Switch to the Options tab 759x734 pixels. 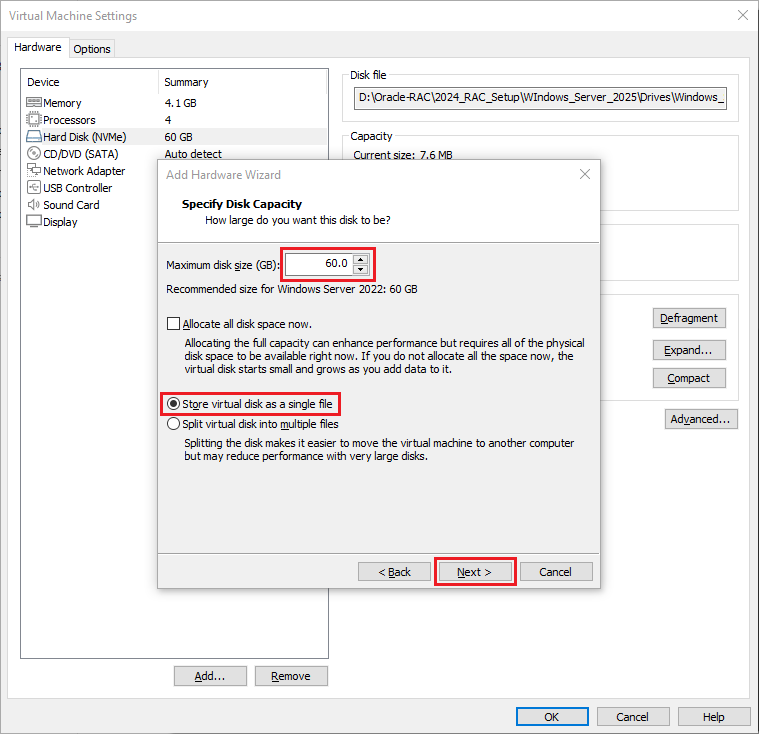(x=92, y=49)
